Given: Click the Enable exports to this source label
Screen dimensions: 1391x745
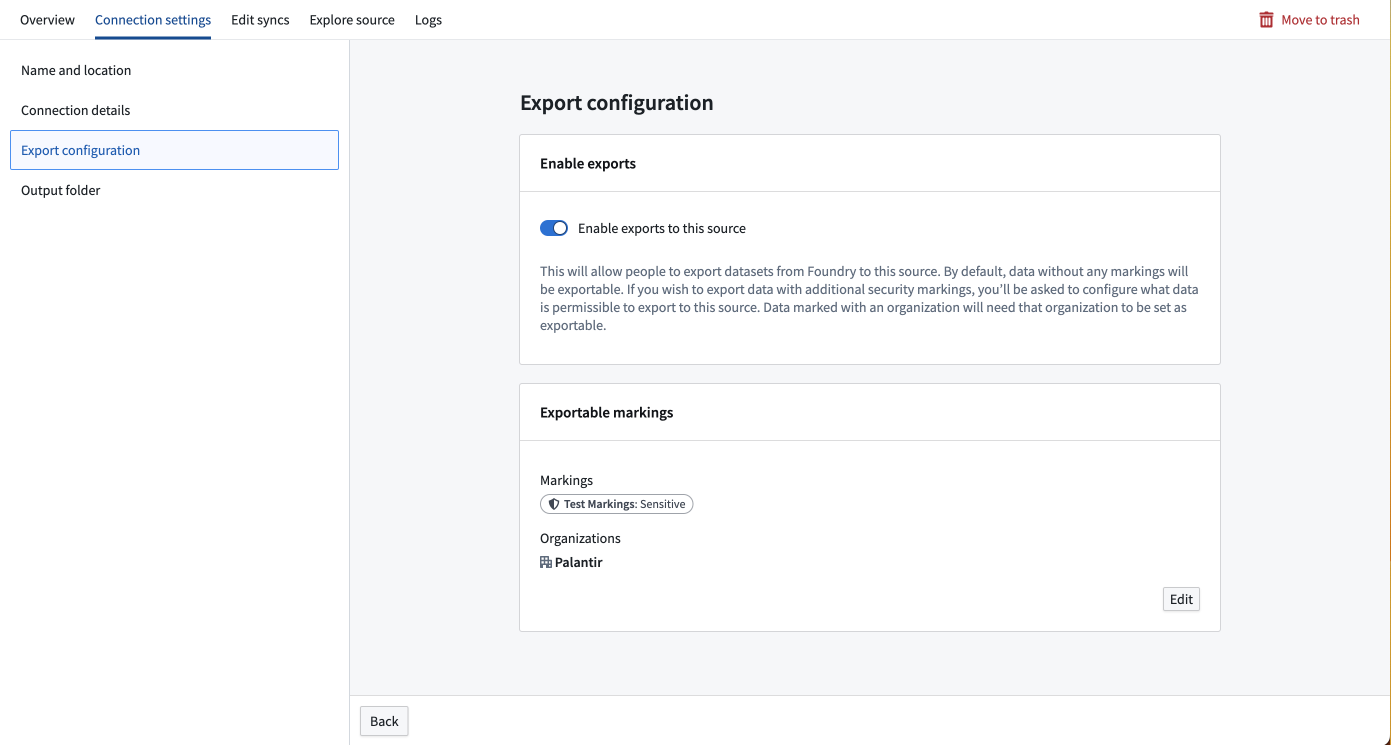Looking at the screenshot, I should coord(662,228).
